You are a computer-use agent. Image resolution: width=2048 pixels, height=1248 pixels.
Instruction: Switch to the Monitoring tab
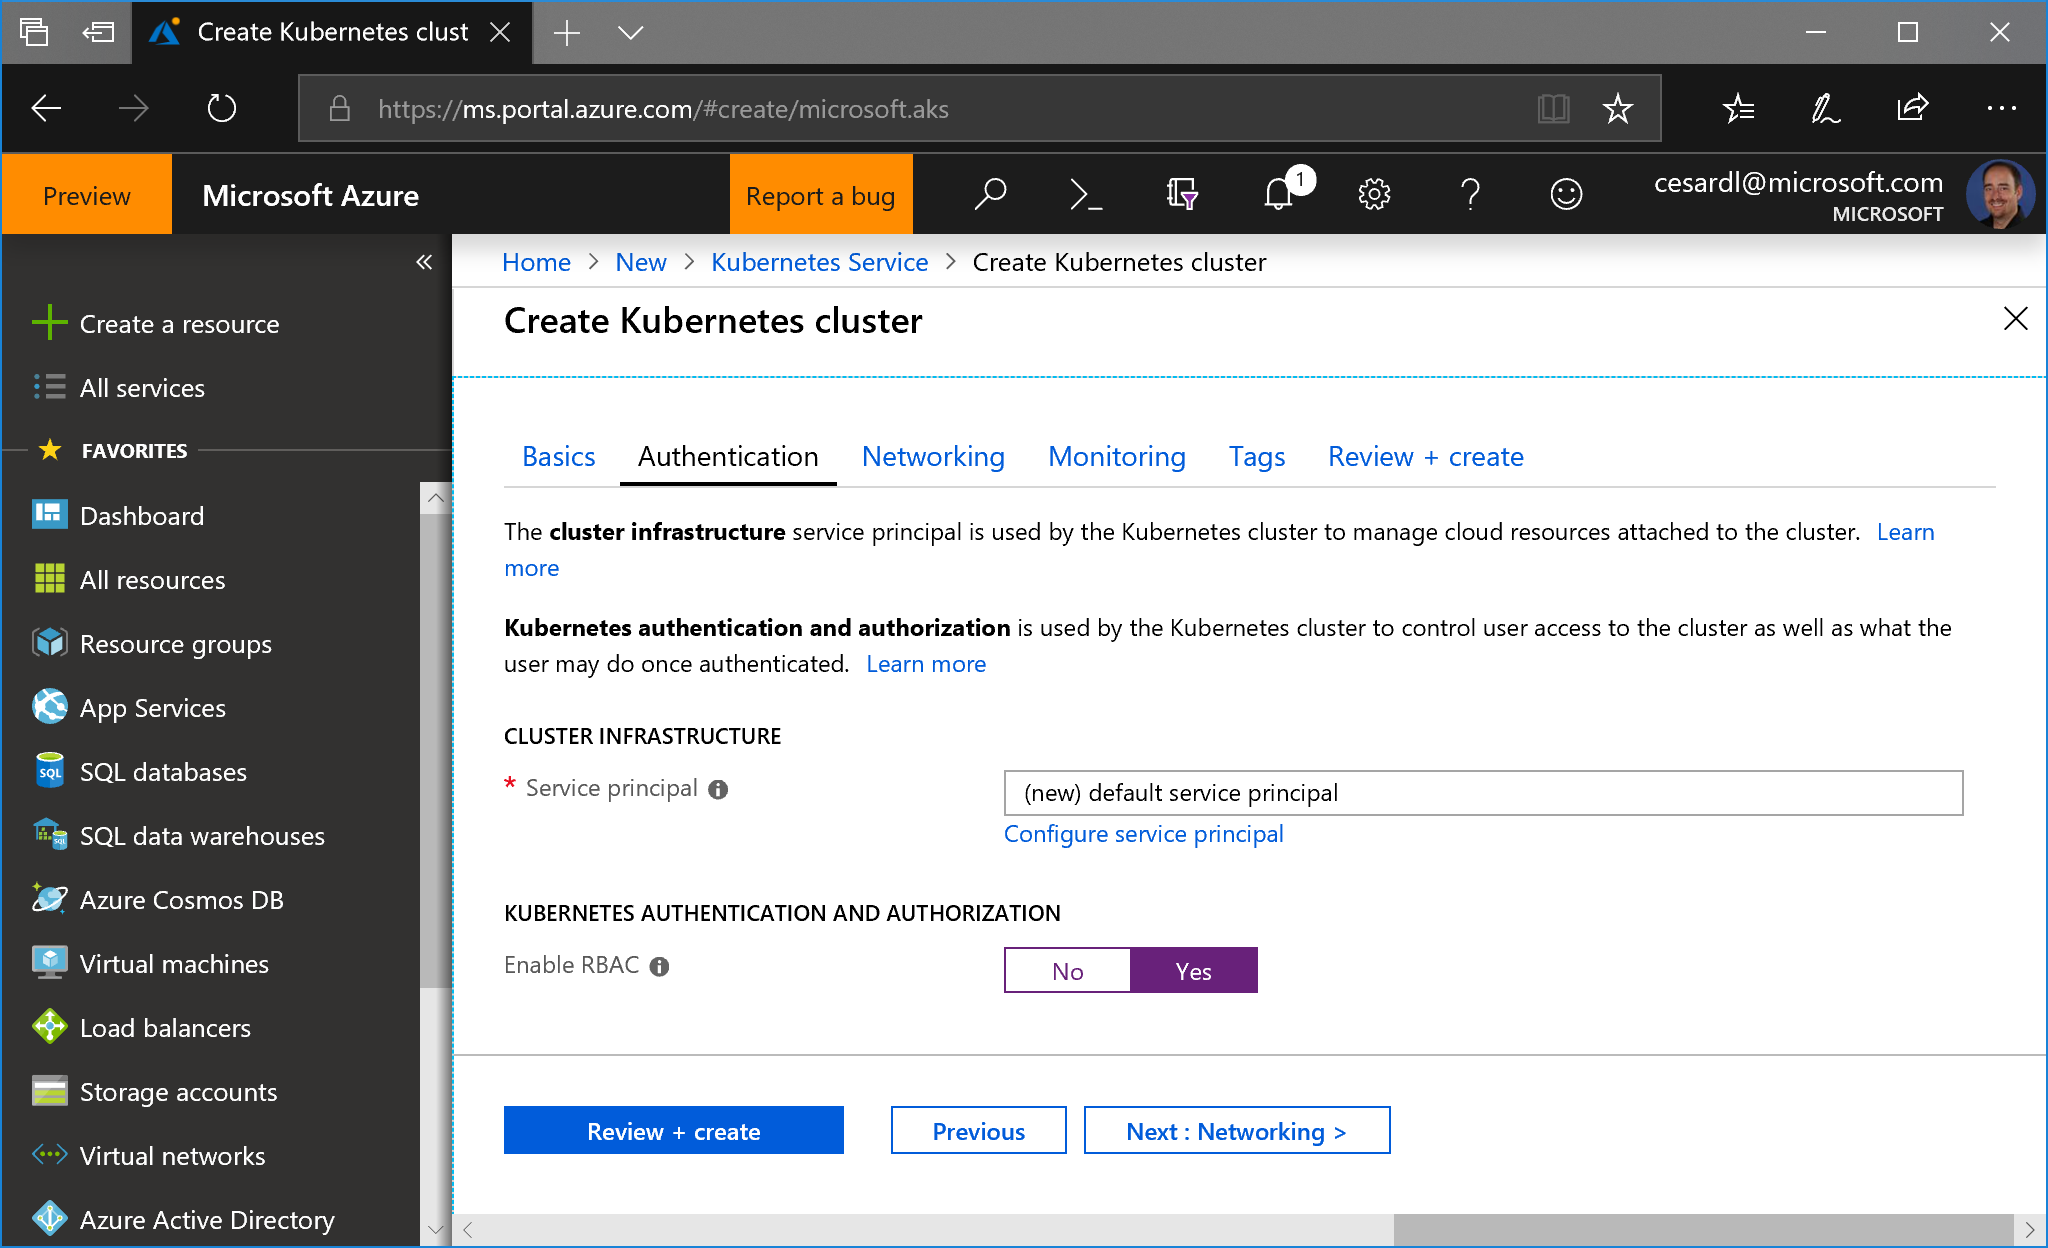[1116, 457]
